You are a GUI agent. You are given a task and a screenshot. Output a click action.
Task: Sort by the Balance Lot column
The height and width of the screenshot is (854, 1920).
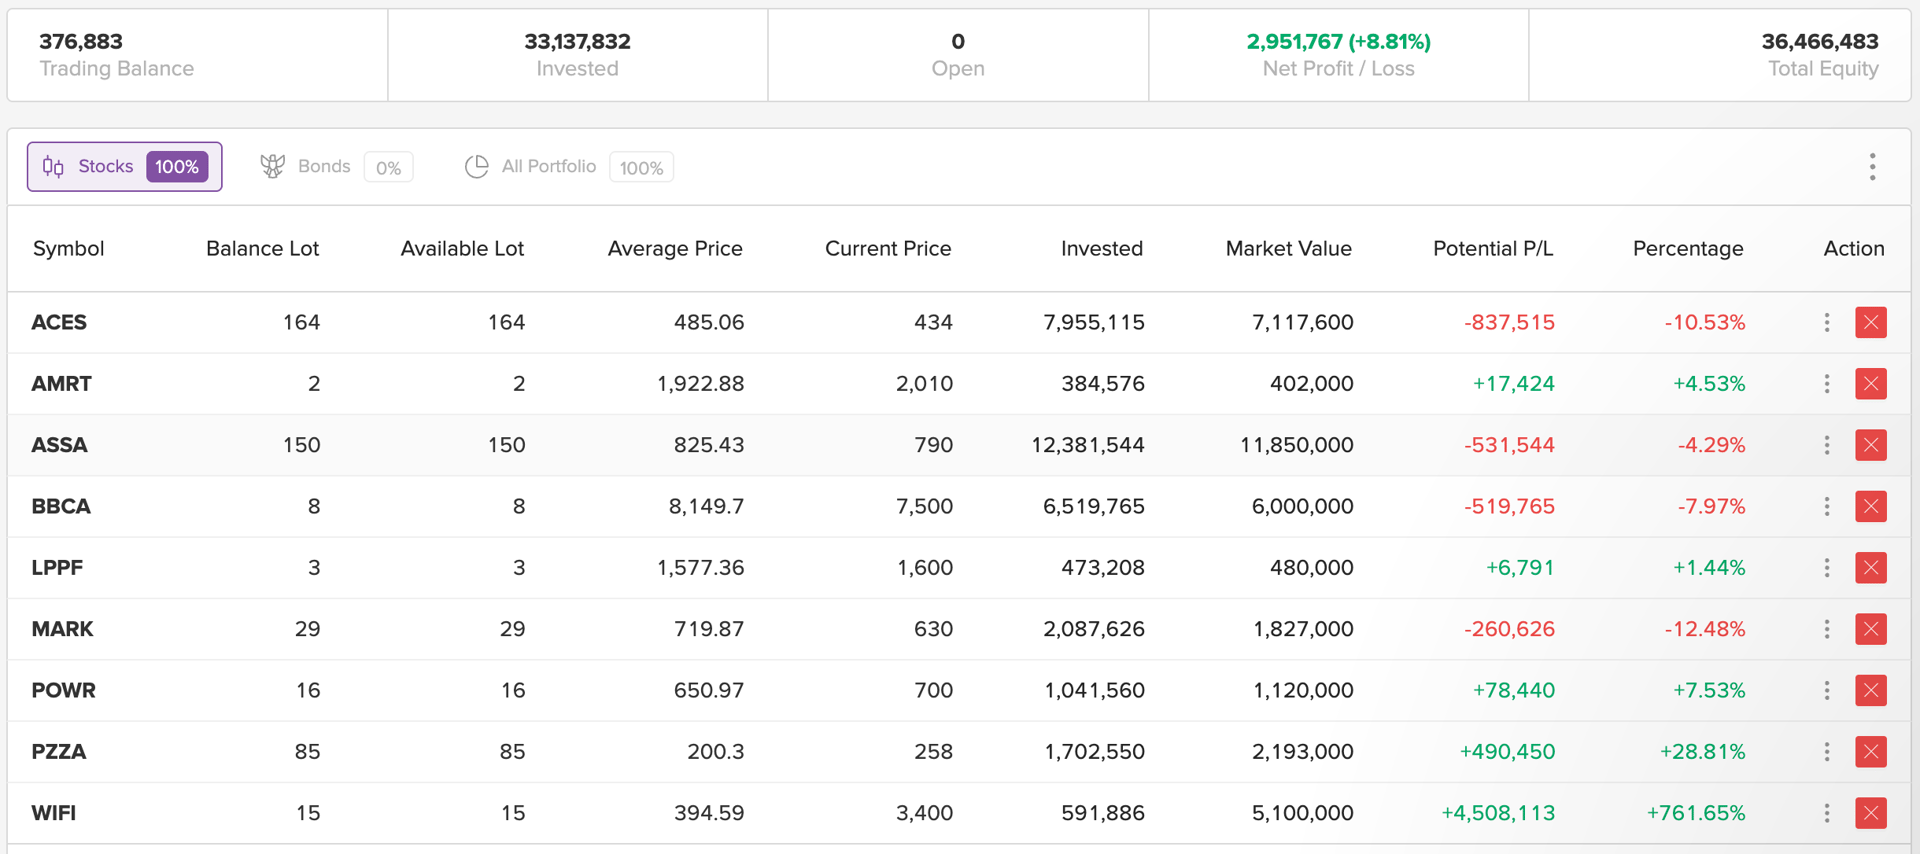pos(262,249)
